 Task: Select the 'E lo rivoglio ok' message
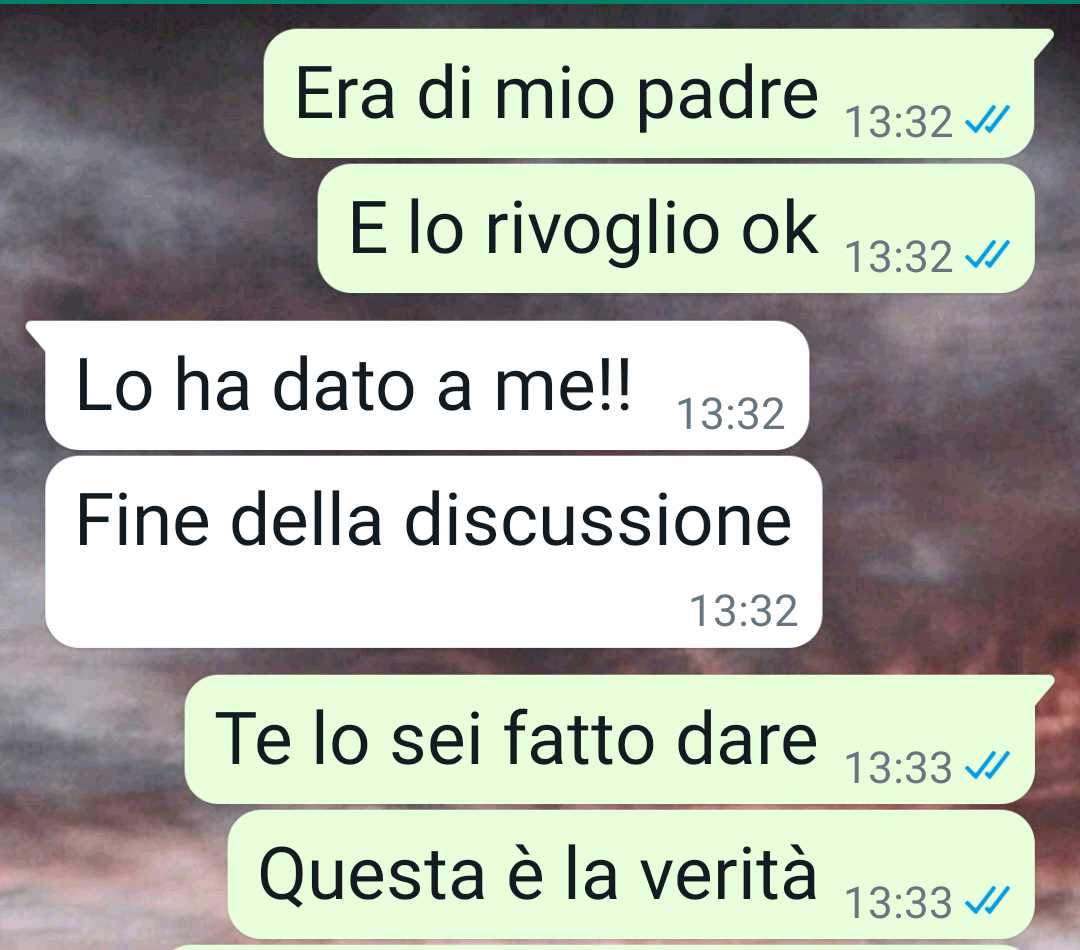(676, 228)
